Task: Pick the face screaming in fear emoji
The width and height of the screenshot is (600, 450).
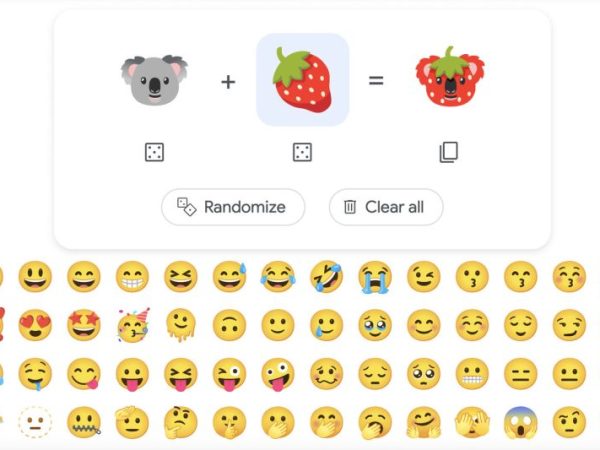Action: pos(521,422)
